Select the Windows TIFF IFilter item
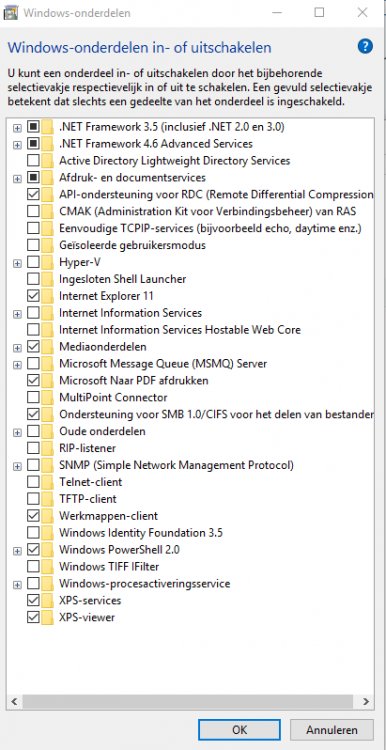Viewport: 386px width, 750px height. (109, 566)
